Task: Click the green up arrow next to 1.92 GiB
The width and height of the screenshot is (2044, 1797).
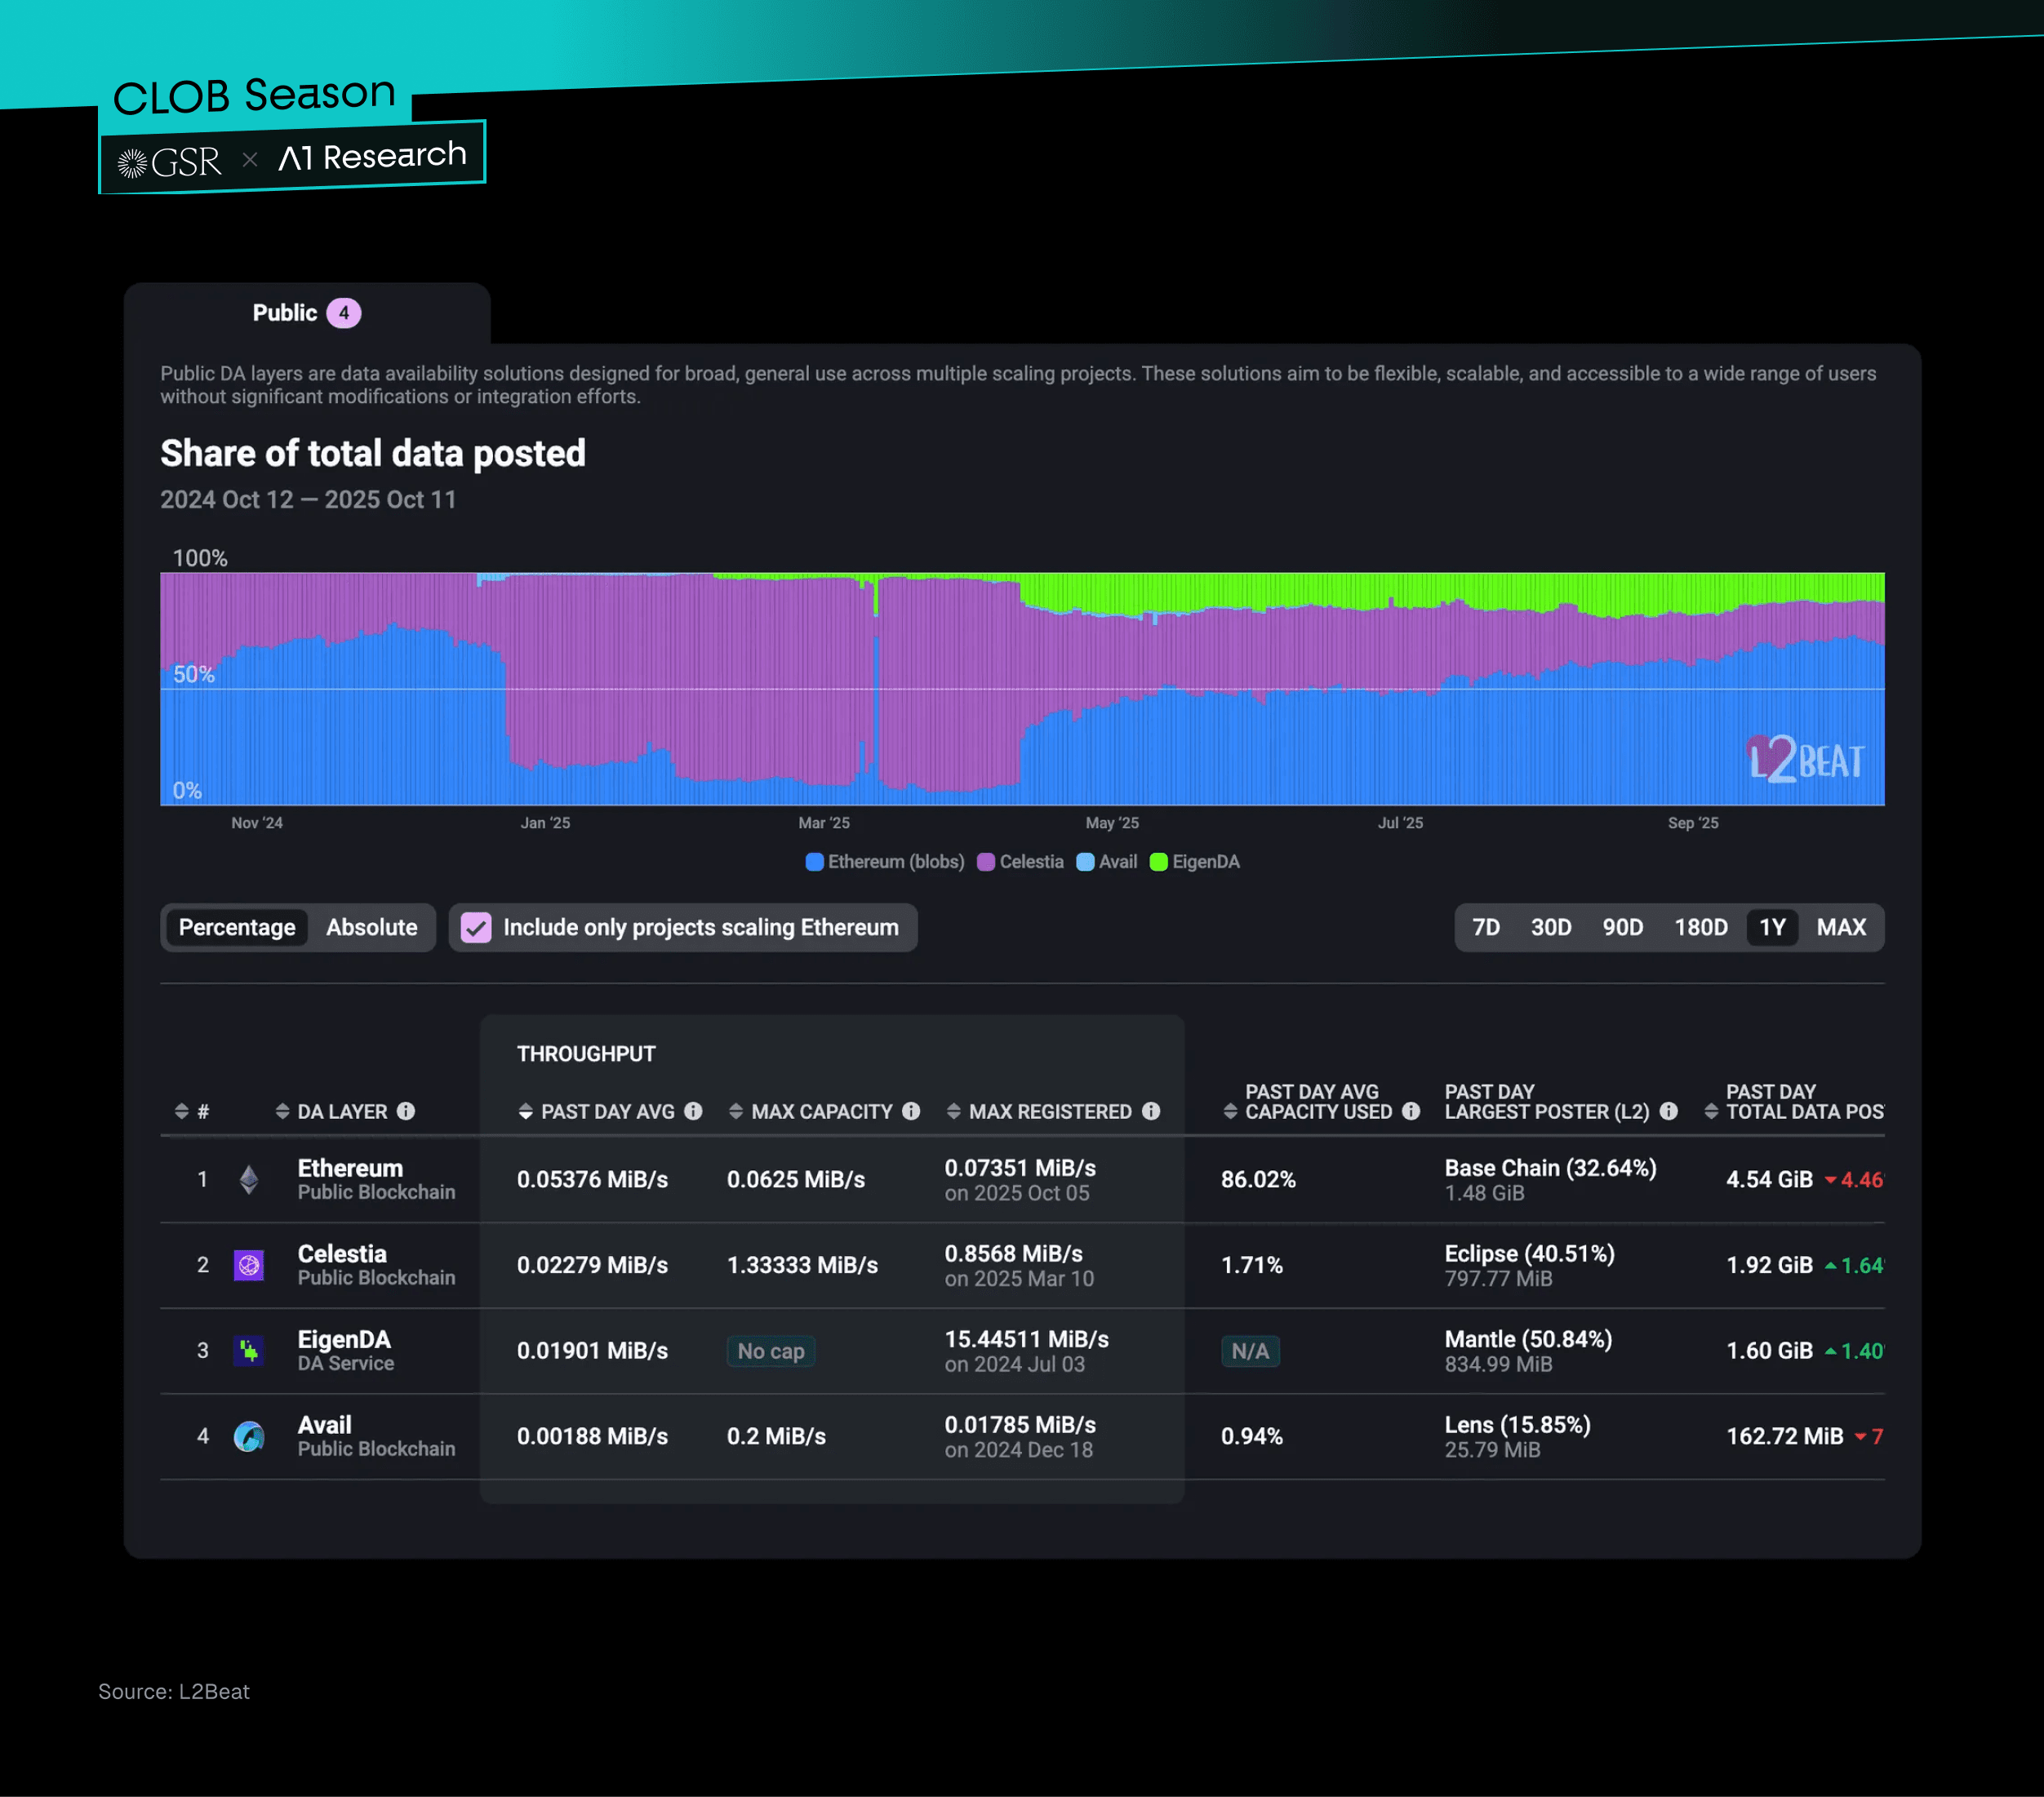Action: pos(1831,1265)
